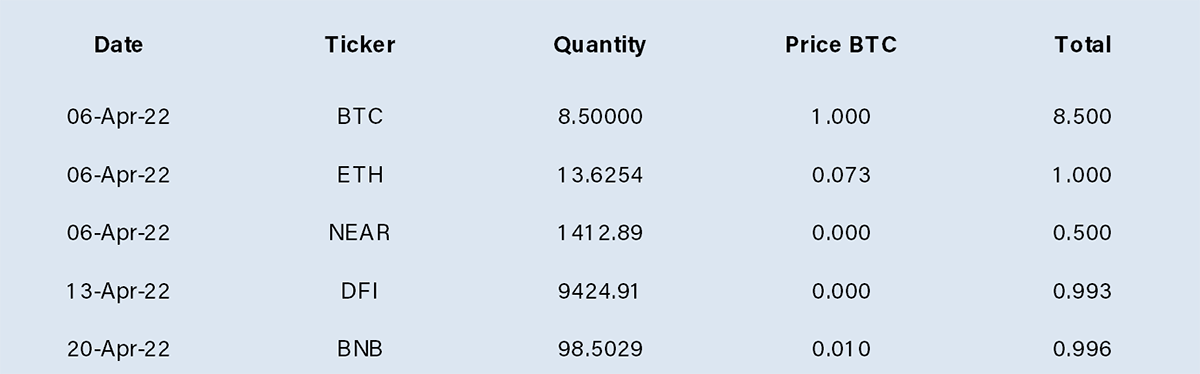Click the Total column header

click(1083, 45)
